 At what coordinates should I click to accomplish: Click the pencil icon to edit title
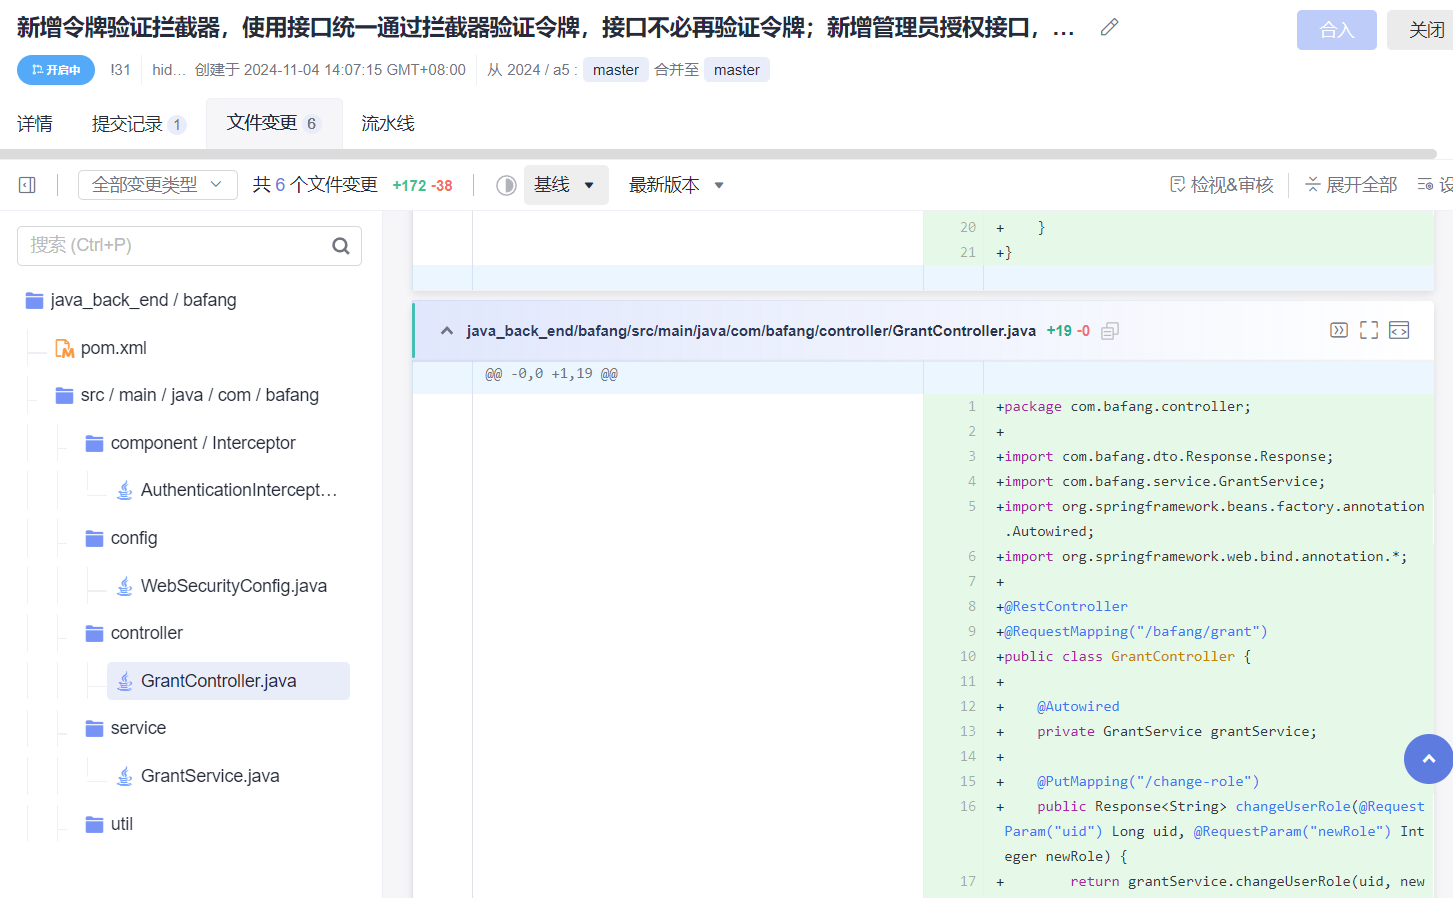pos(1109,28)
